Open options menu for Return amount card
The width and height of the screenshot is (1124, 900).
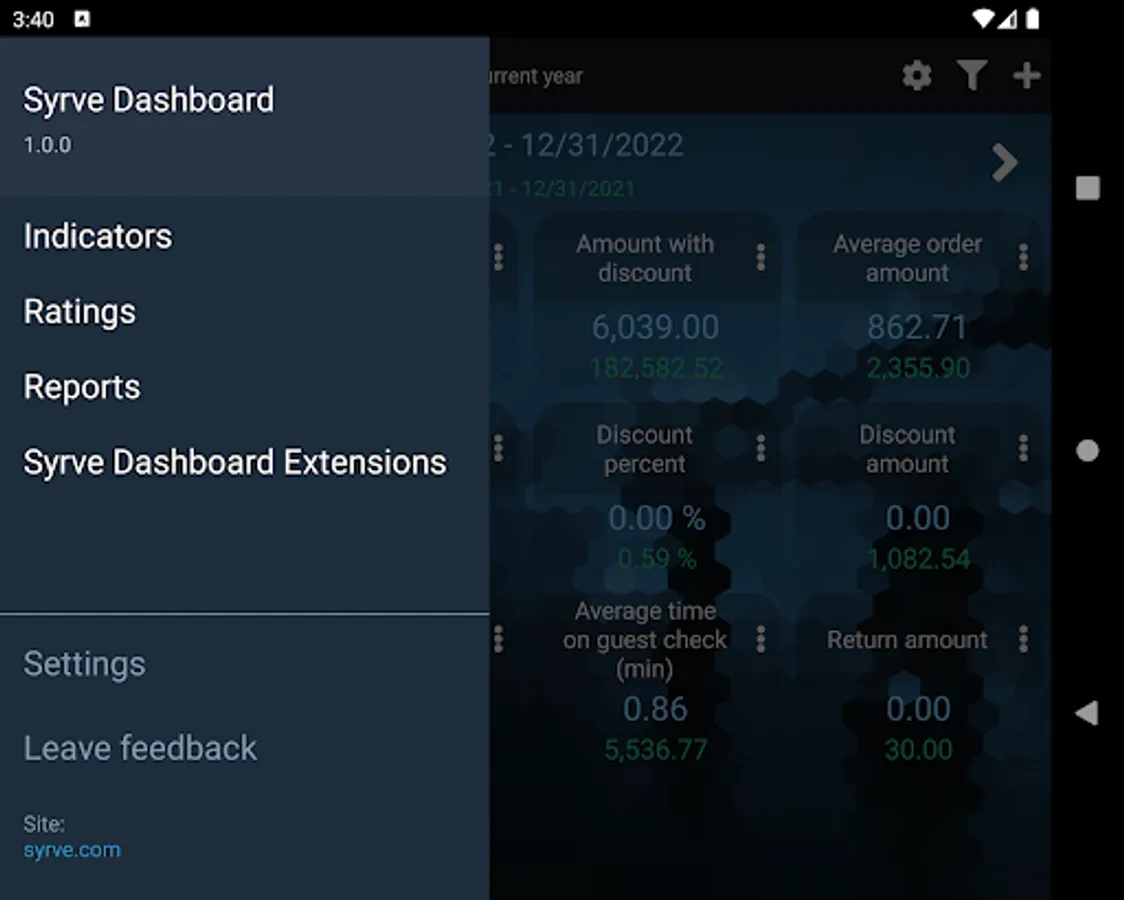[x=1023, y=639]
